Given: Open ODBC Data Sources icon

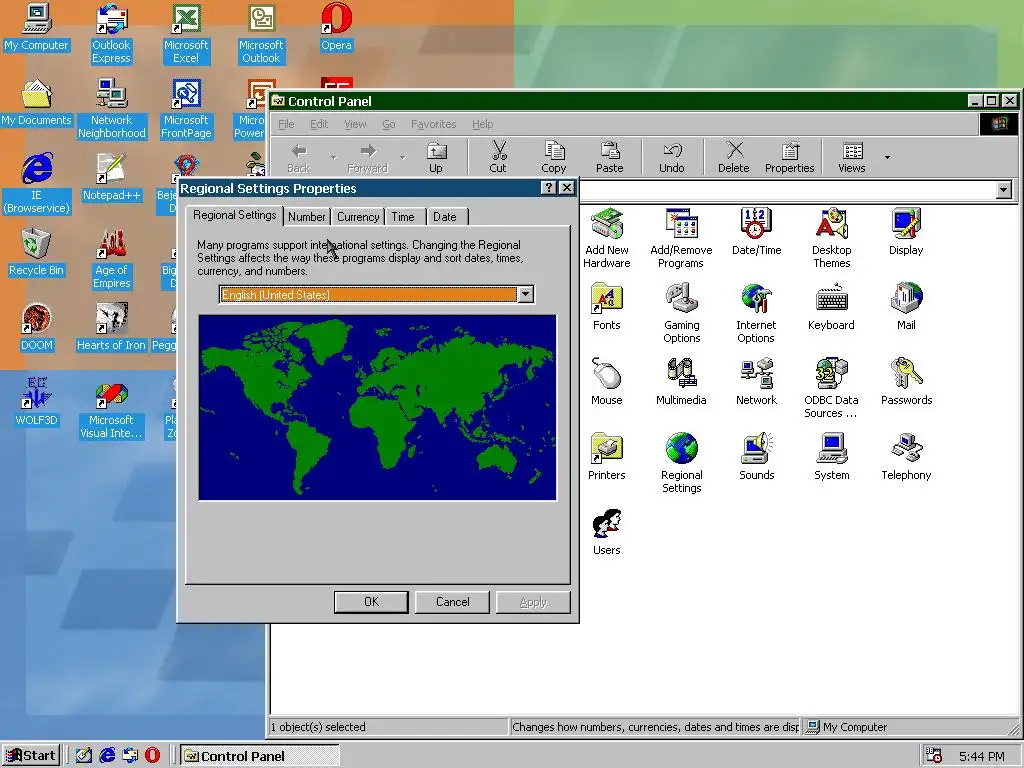Looking at the screenshot, I should pyautogui.click(x=831, y=388).
